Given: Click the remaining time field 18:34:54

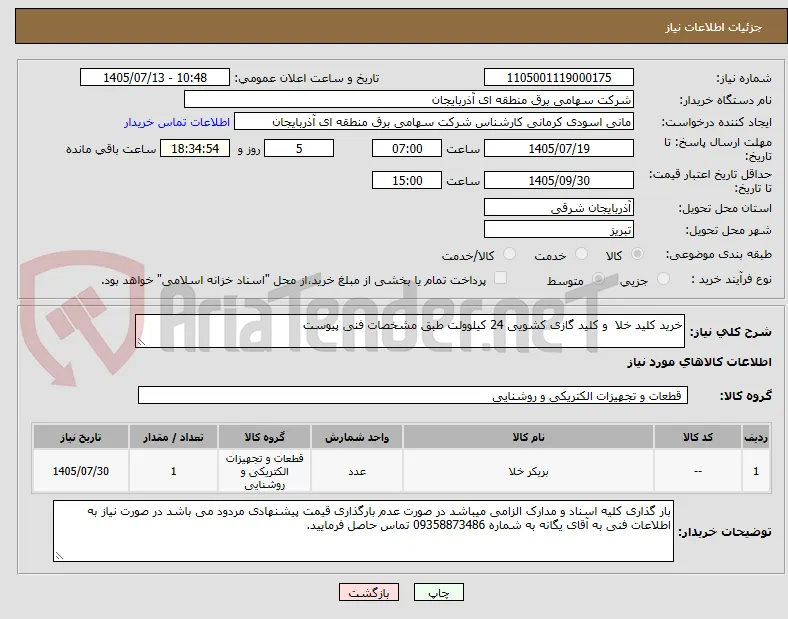Looking at the screenshot, I should tap(195, 149).
